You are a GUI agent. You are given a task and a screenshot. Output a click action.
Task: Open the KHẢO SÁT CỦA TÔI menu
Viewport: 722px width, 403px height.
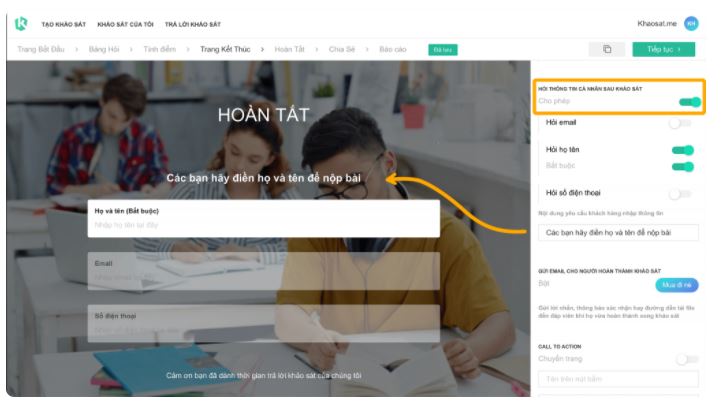[x=125, y=24]
